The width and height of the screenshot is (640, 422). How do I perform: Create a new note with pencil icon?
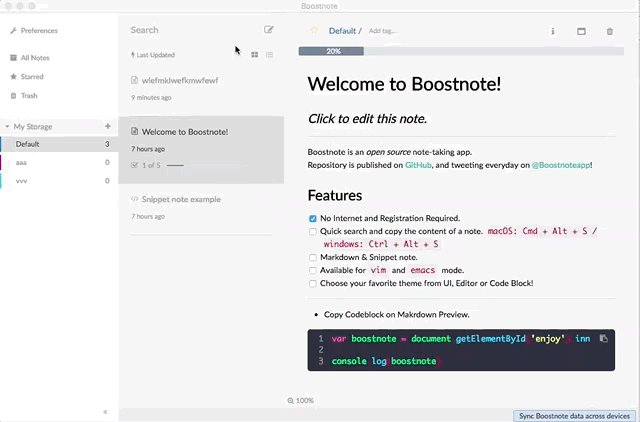pyautogui.click(x=269, y=29)
